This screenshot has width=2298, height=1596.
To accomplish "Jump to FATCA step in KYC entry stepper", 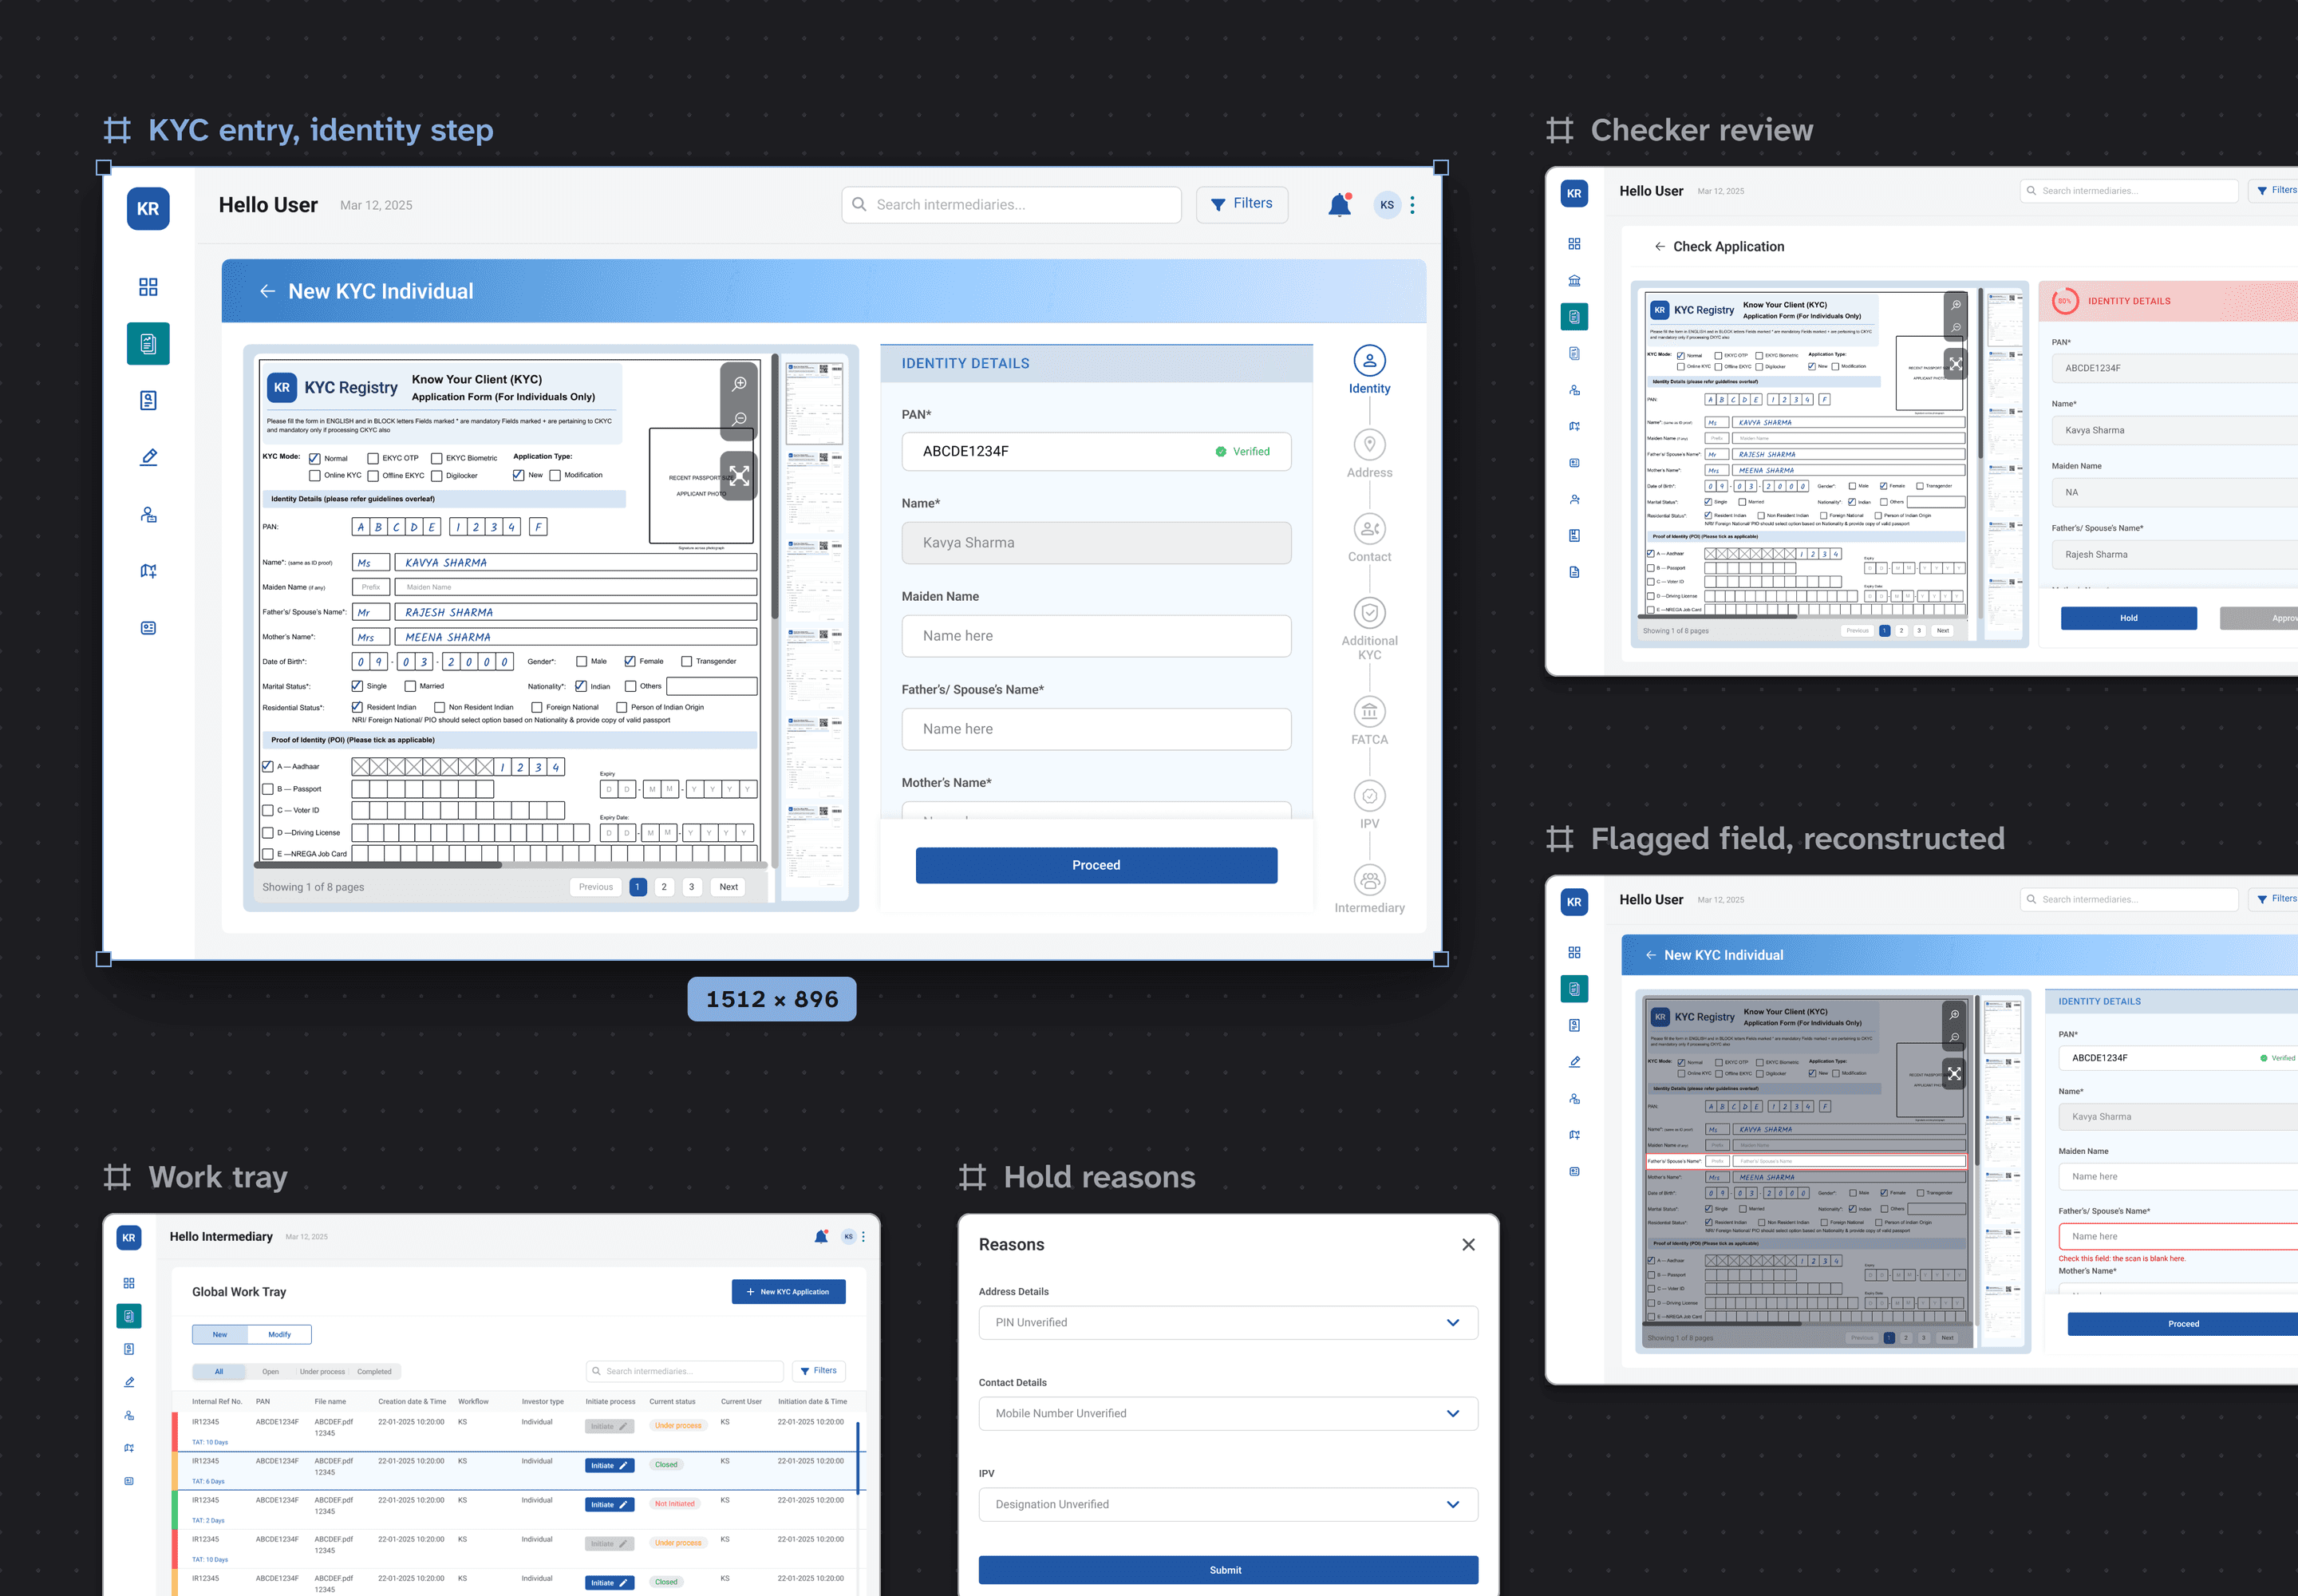I will point(1369,712).
